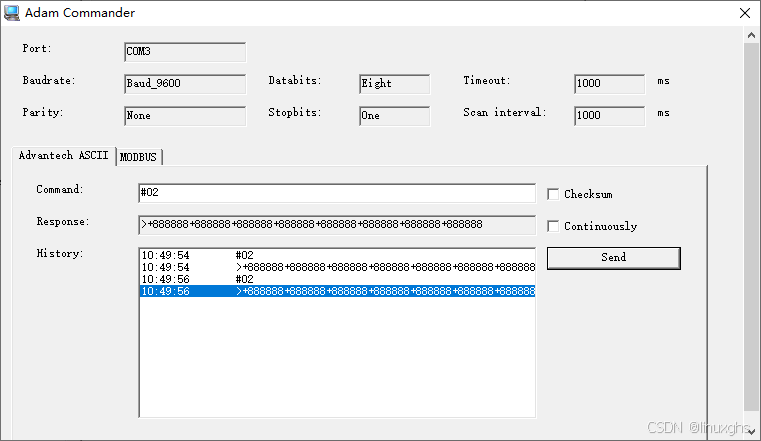Select the 10:49:54 response history row

(x=337, y=267)
